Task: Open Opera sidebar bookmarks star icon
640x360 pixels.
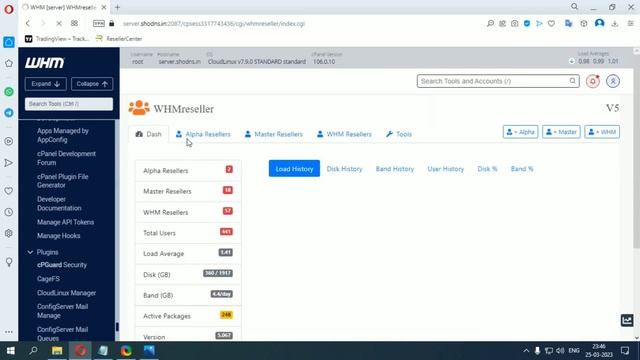Action: tap(9, 63)
